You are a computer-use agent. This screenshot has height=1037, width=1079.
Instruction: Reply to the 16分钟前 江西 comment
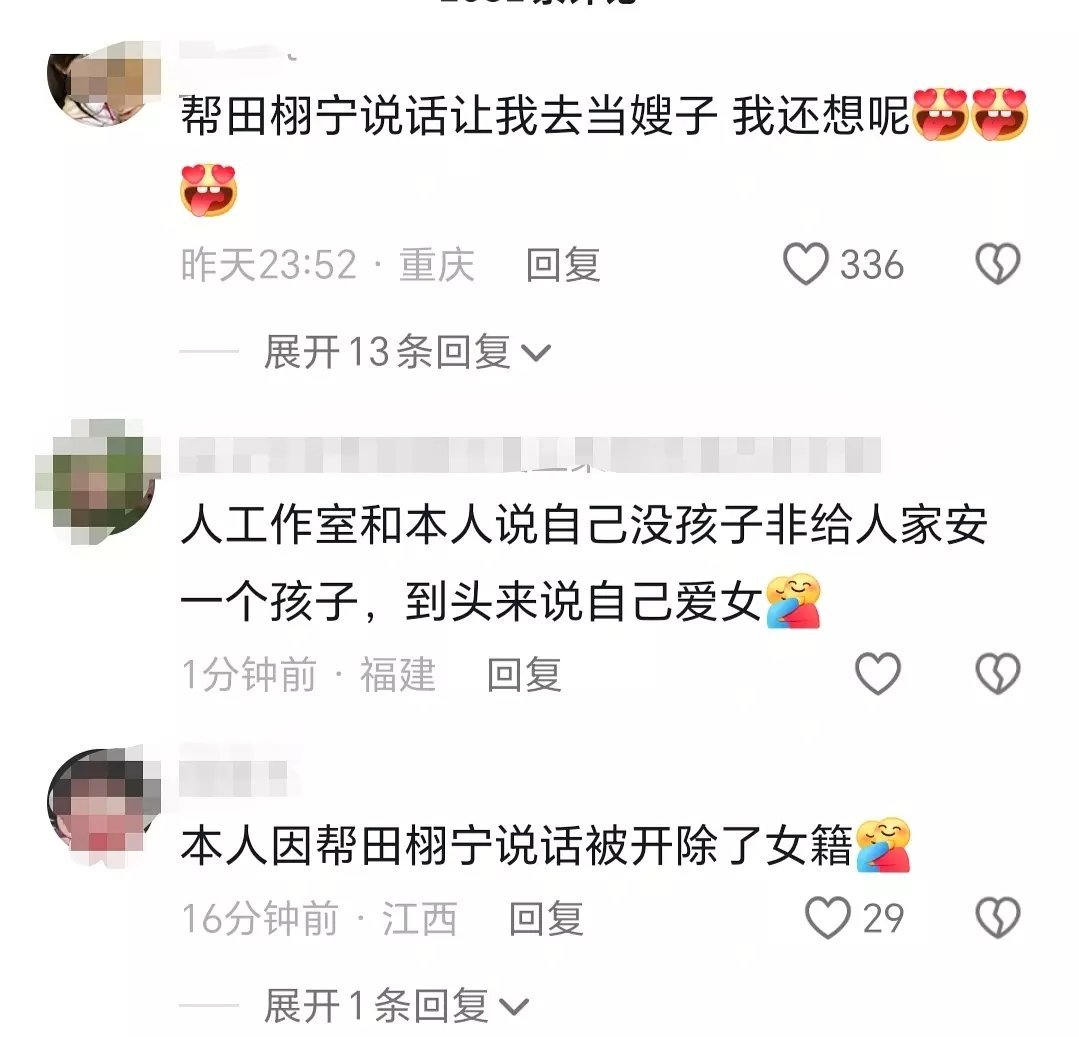coord(546,919)
